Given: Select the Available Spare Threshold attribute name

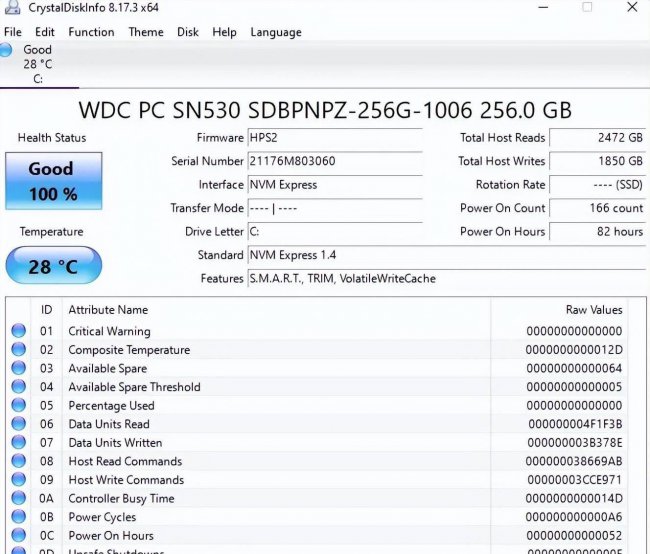Looking at the screenshot, I should click(x=134, y=387).
